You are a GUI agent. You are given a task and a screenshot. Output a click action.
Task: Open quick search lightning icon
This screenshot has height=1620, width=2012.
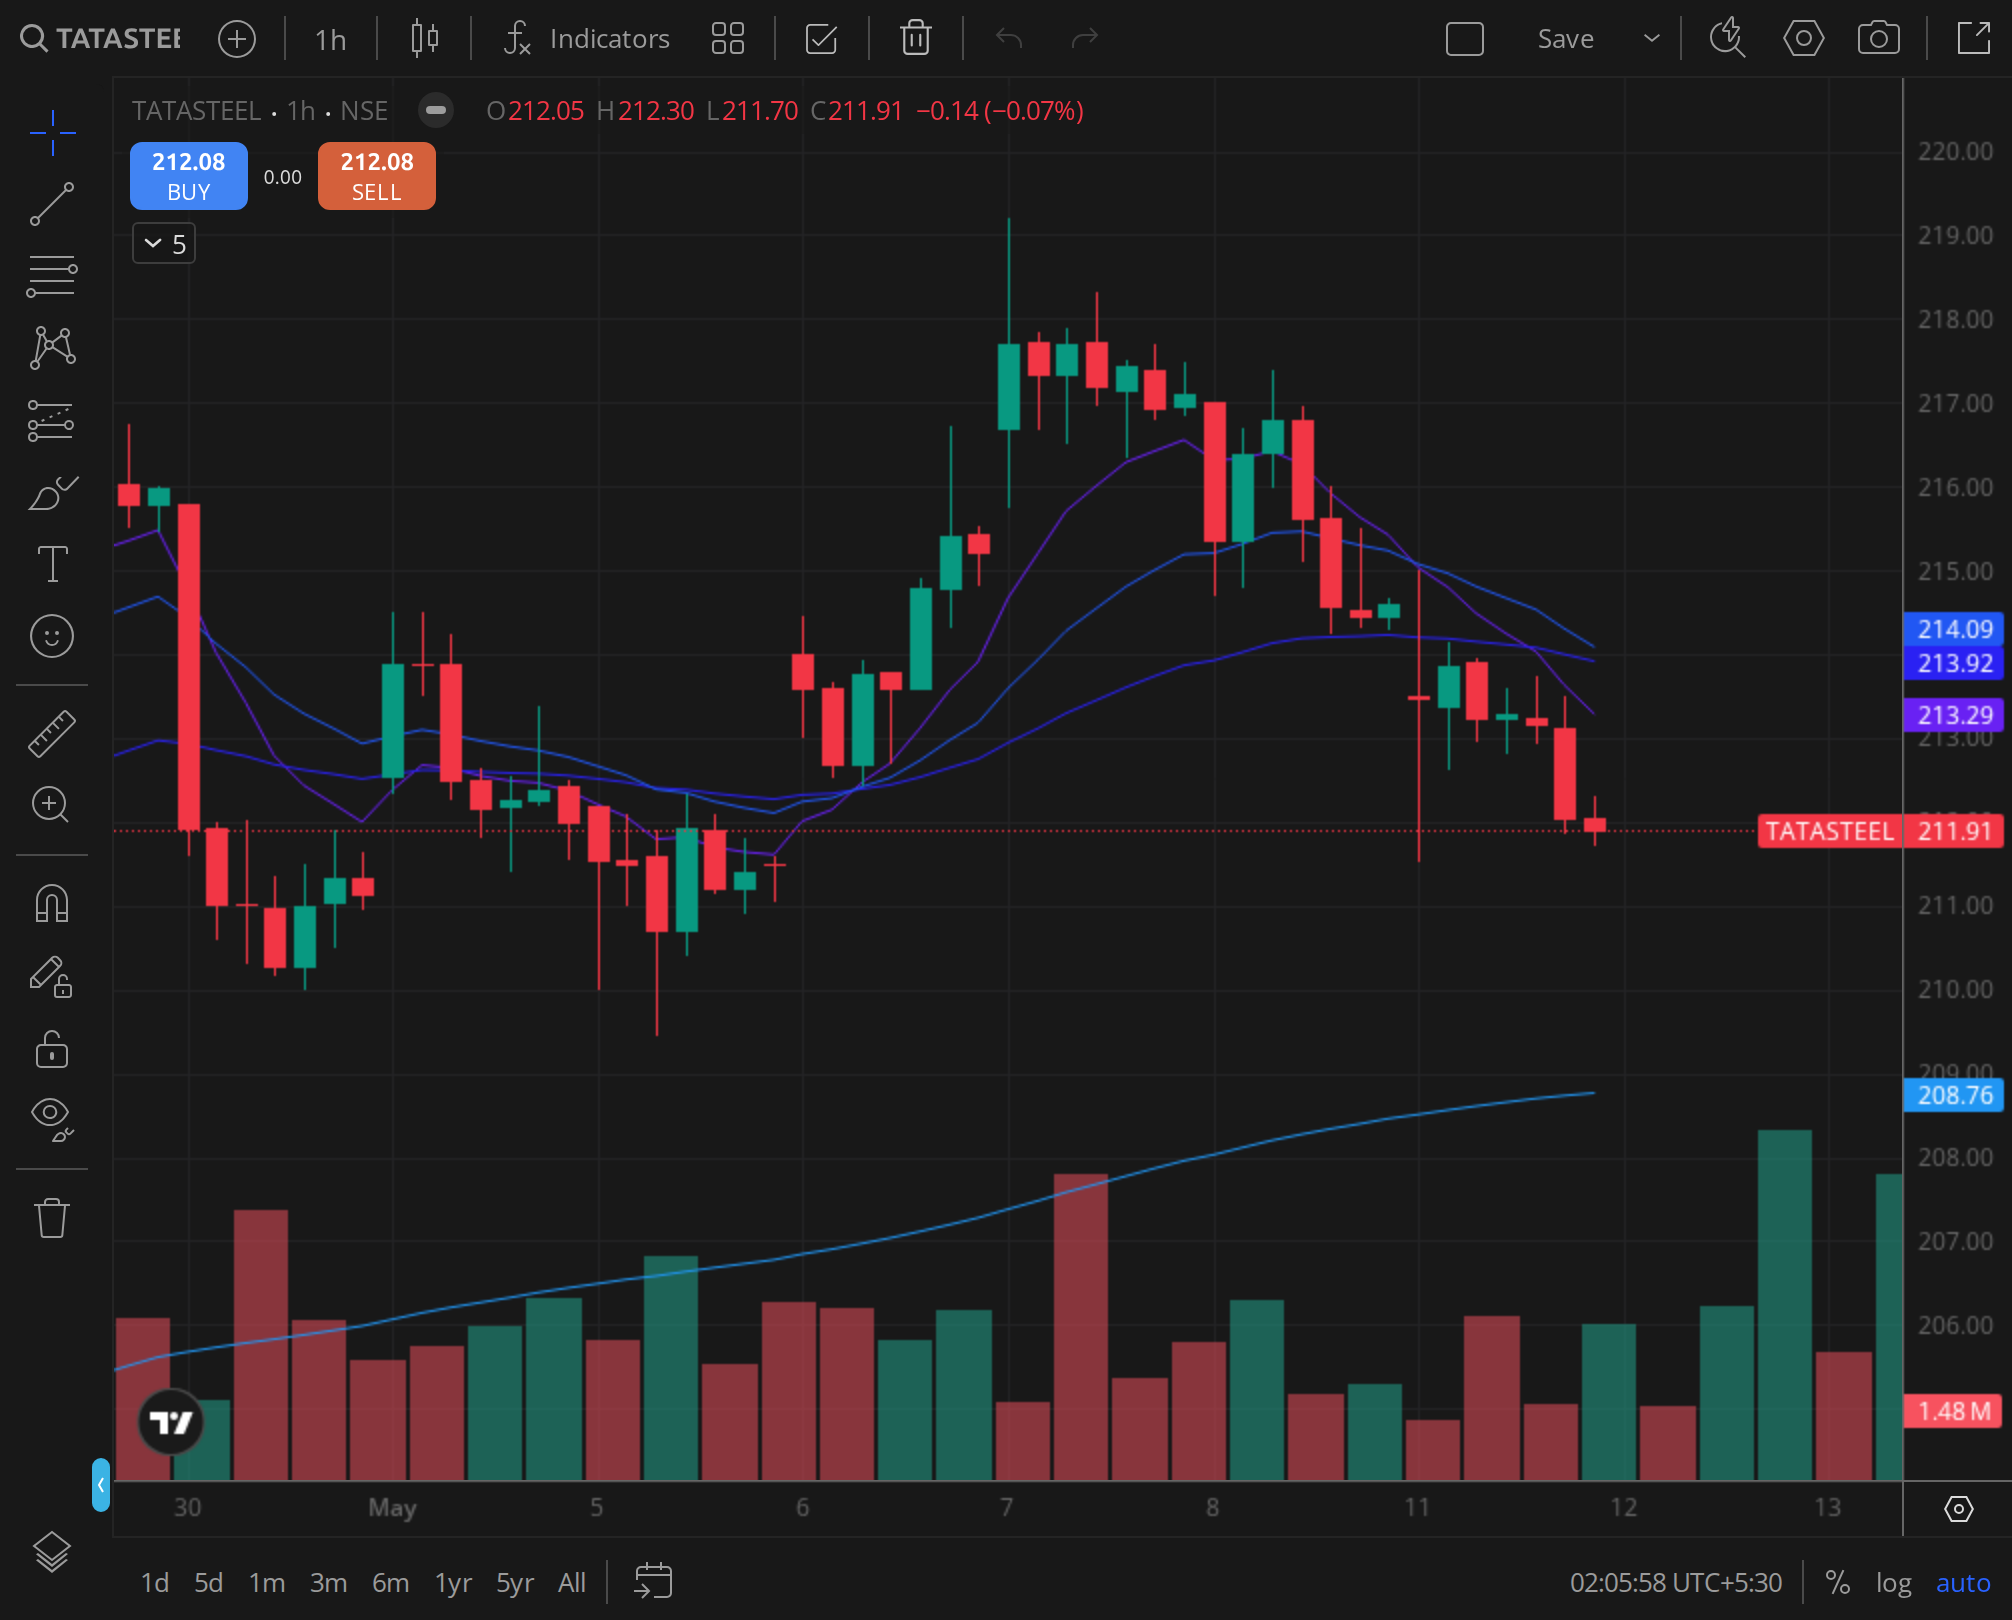[1727, 39]
